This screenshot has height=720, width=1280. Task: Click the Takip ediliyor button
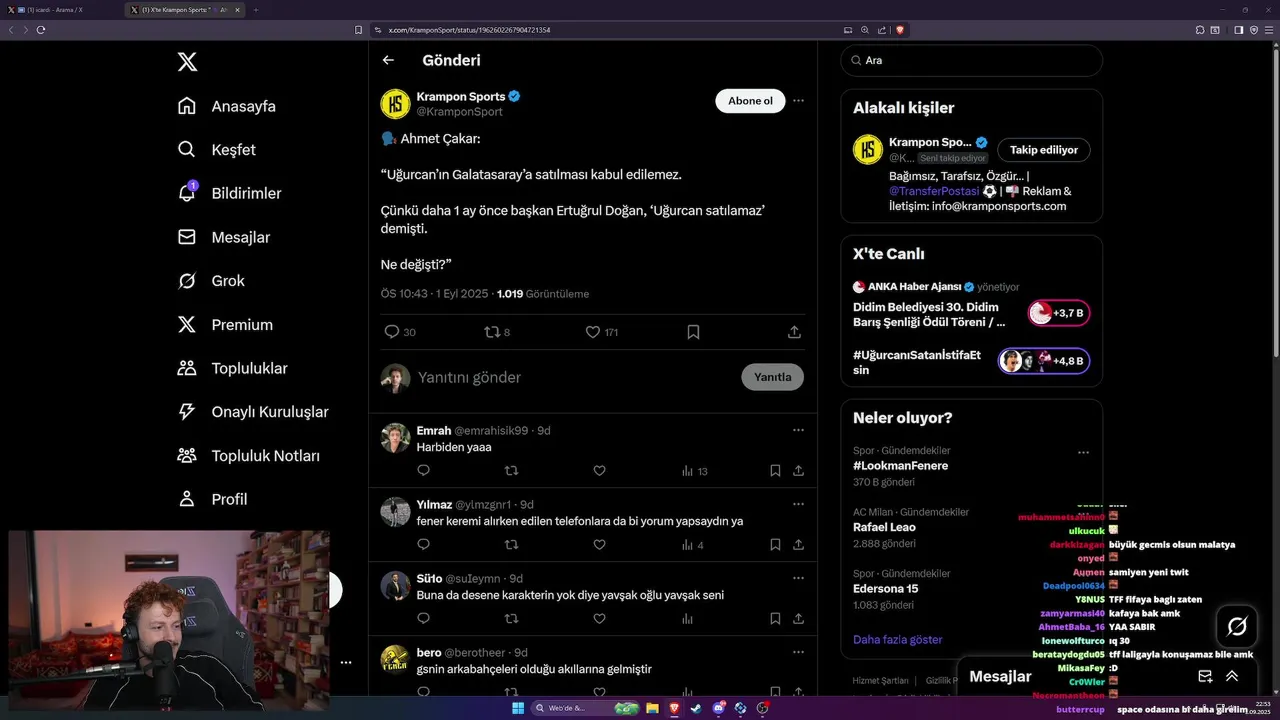tap(1044, 150)
